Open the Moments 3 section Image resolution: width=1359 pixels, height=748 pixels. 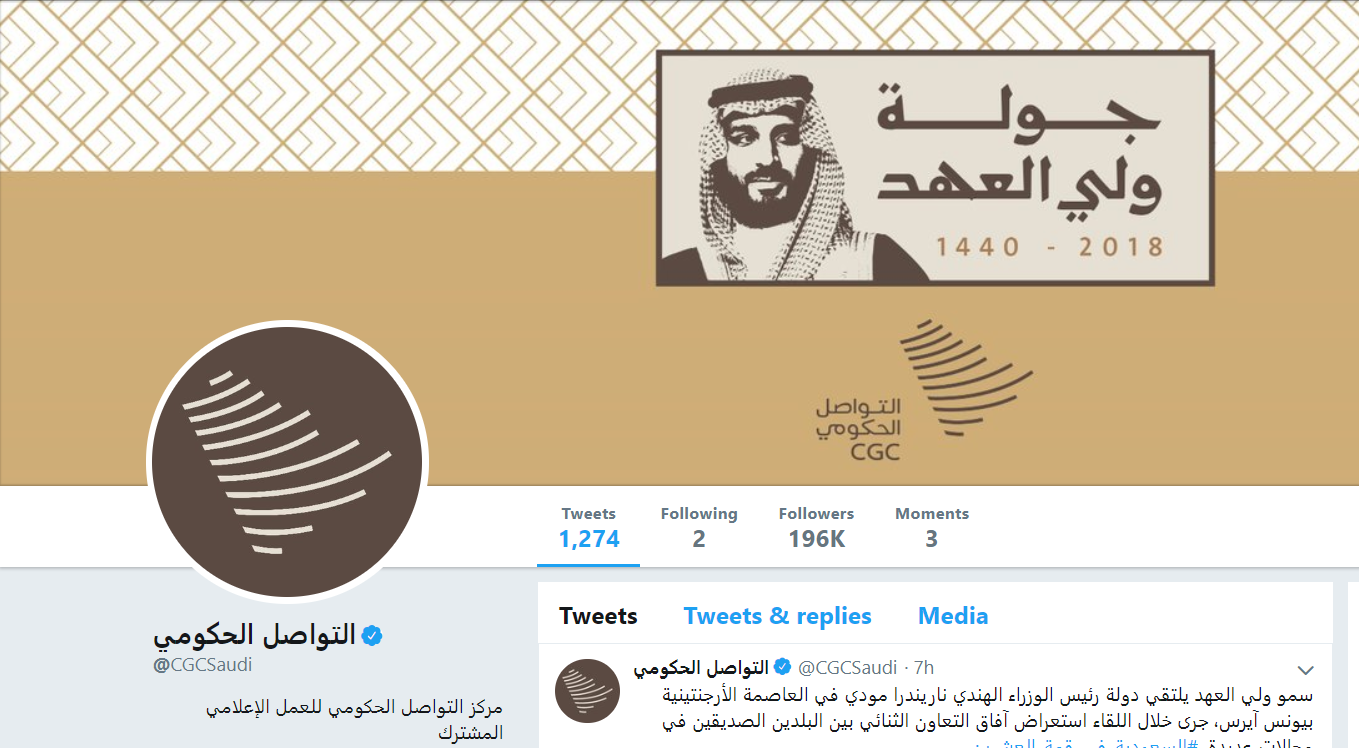click(932, 527)
